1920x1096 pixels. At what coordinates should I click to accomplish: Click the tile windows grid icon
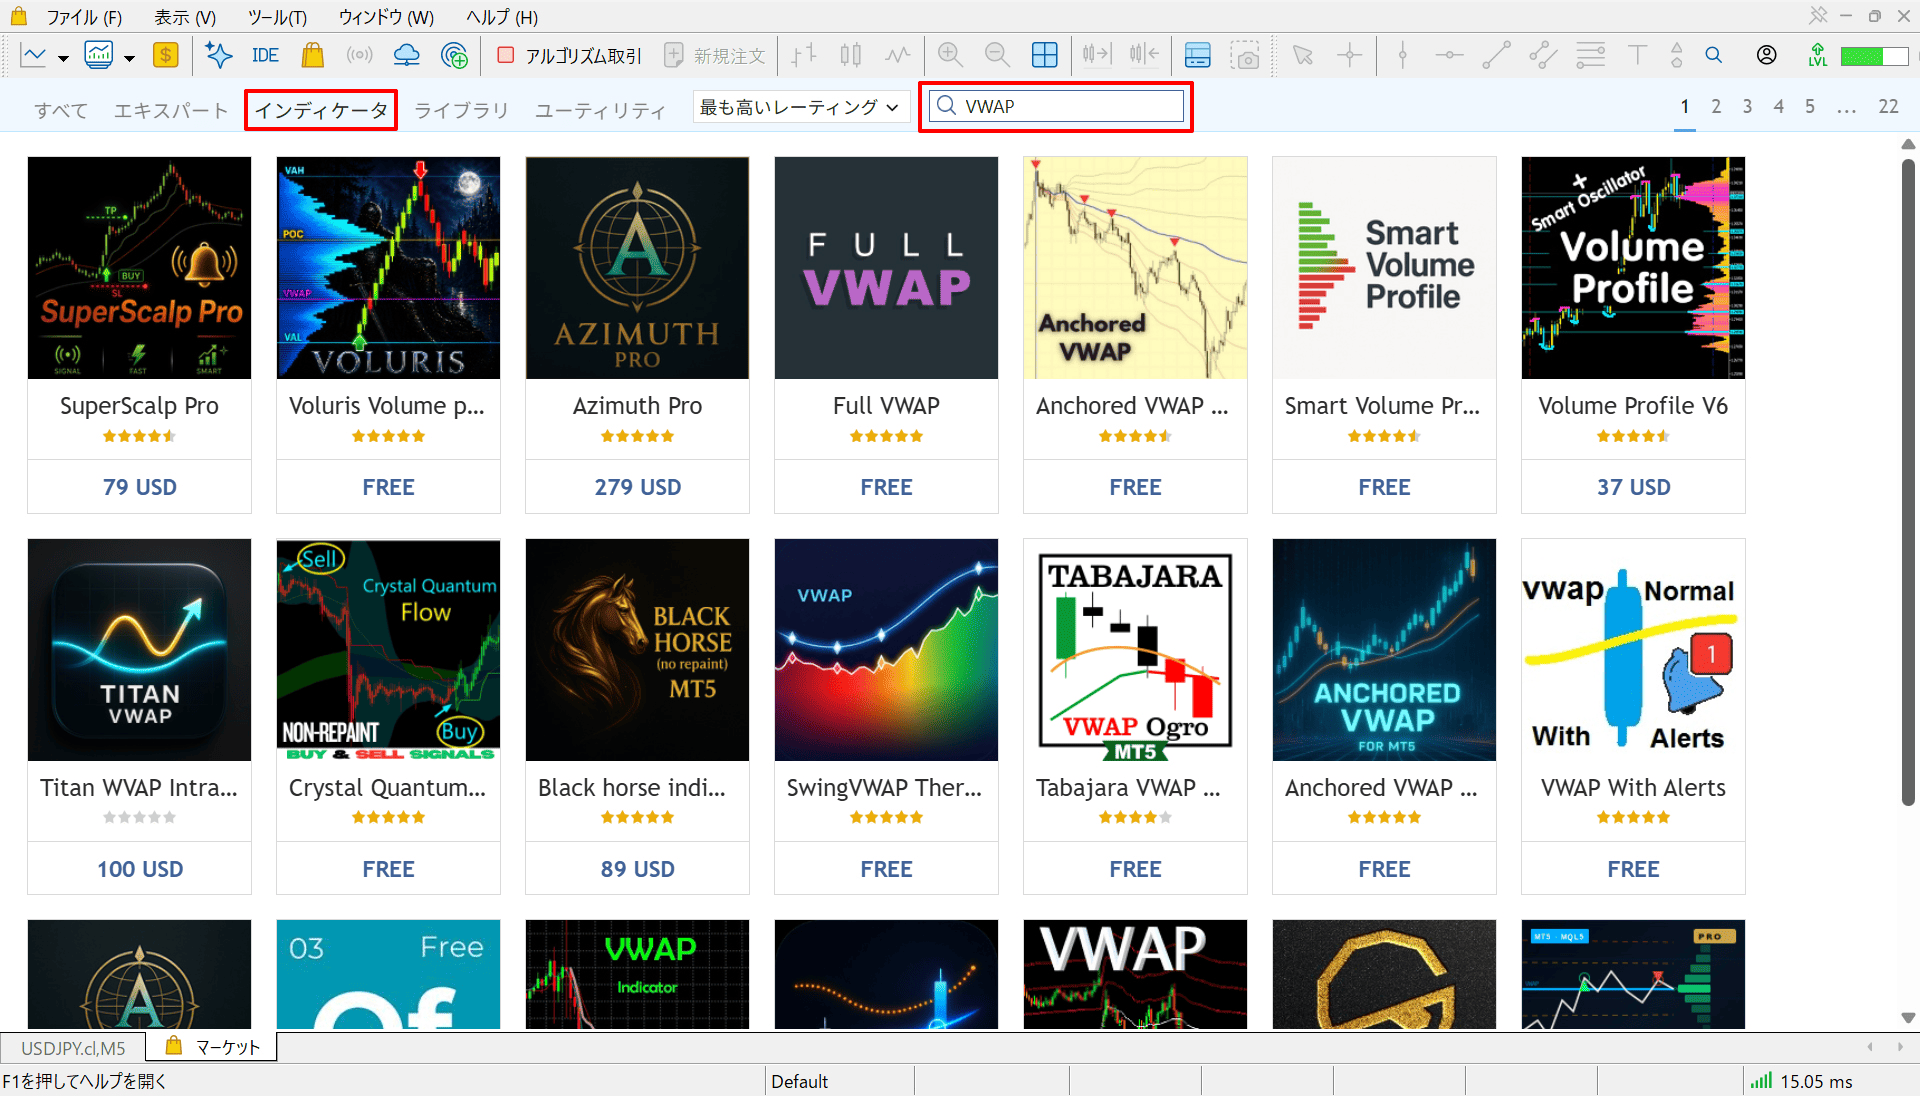(x=1045, y=55)
